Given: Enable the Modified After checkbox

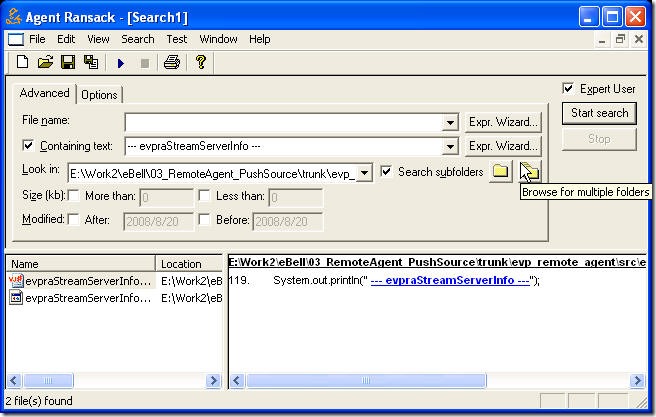Looking at the screenshot, I should (x=74, y=220).
